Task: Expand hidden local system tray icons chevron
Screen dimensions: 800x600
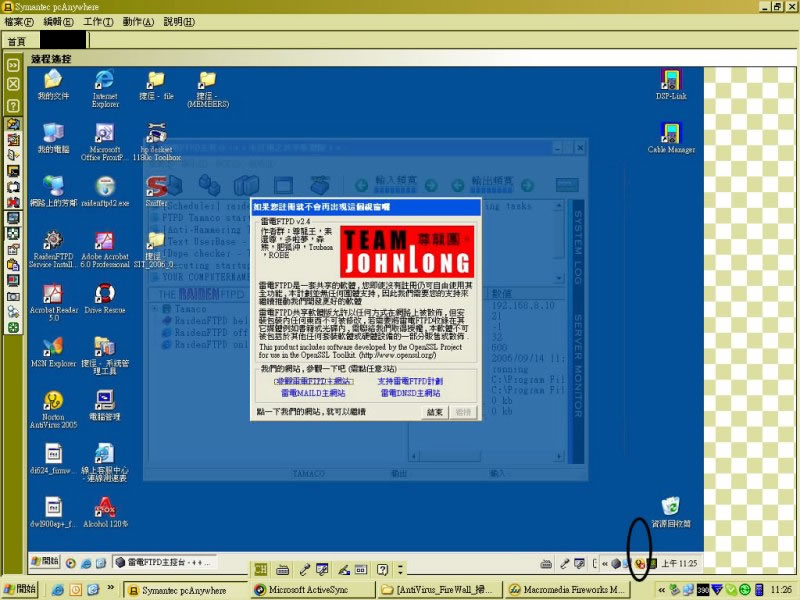Action: 661,590
